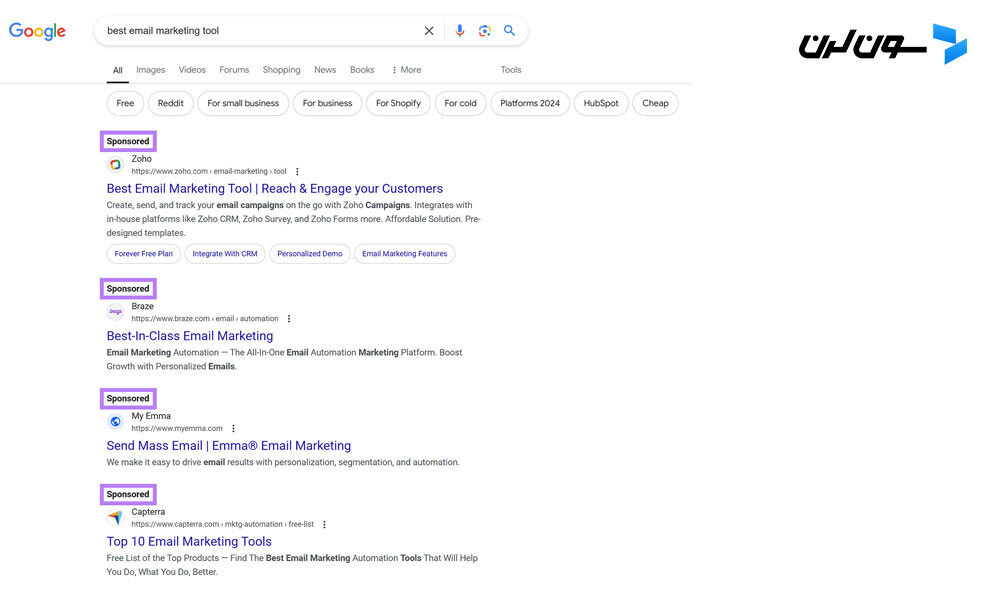Click the https://www.myemma.com URL text
The image size is (1000, 600).
click(x=177, y=428)
